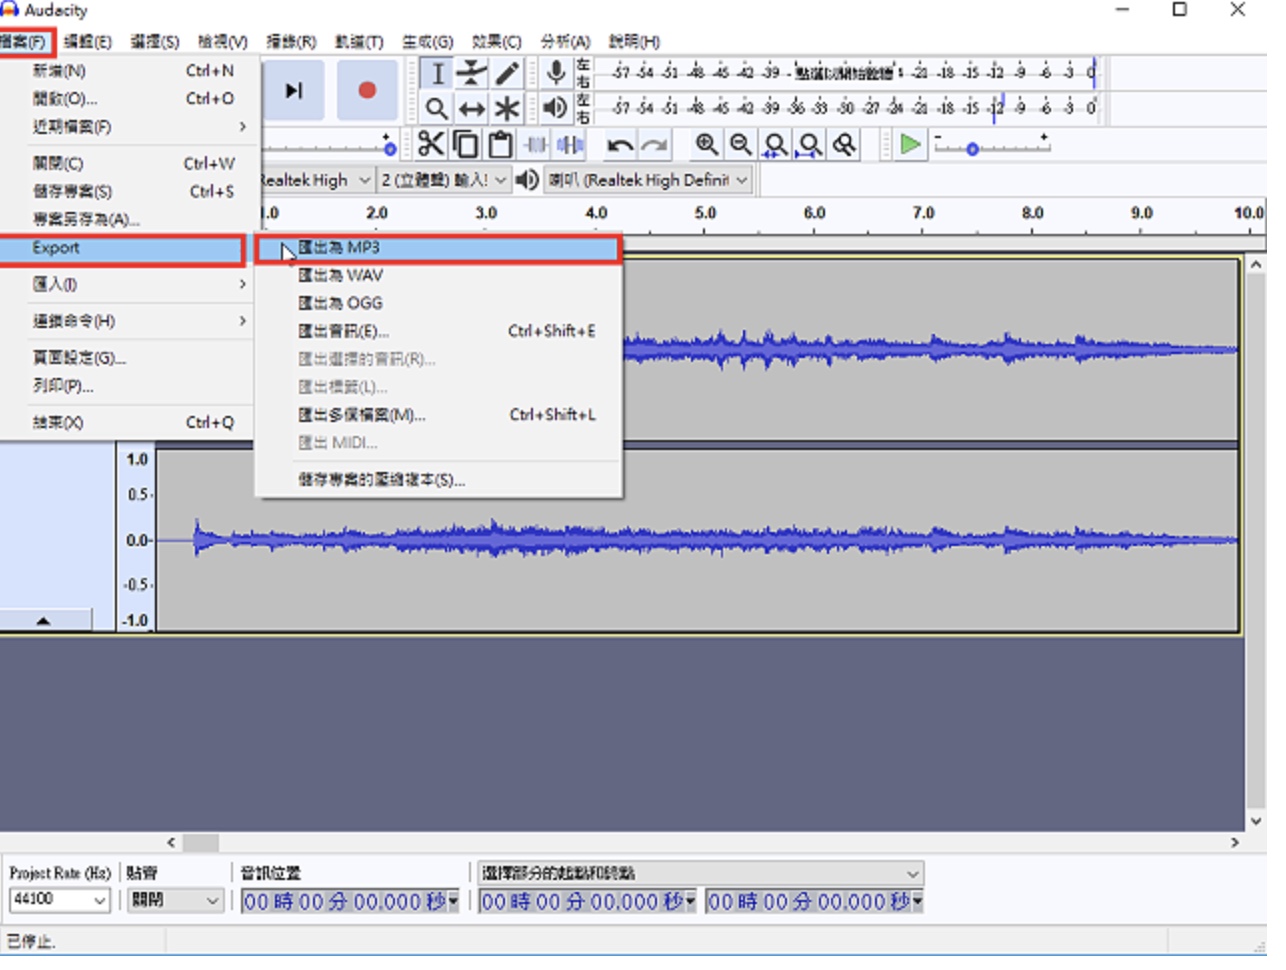
Task: Click the Undo arrow icon
Action: 620,145
